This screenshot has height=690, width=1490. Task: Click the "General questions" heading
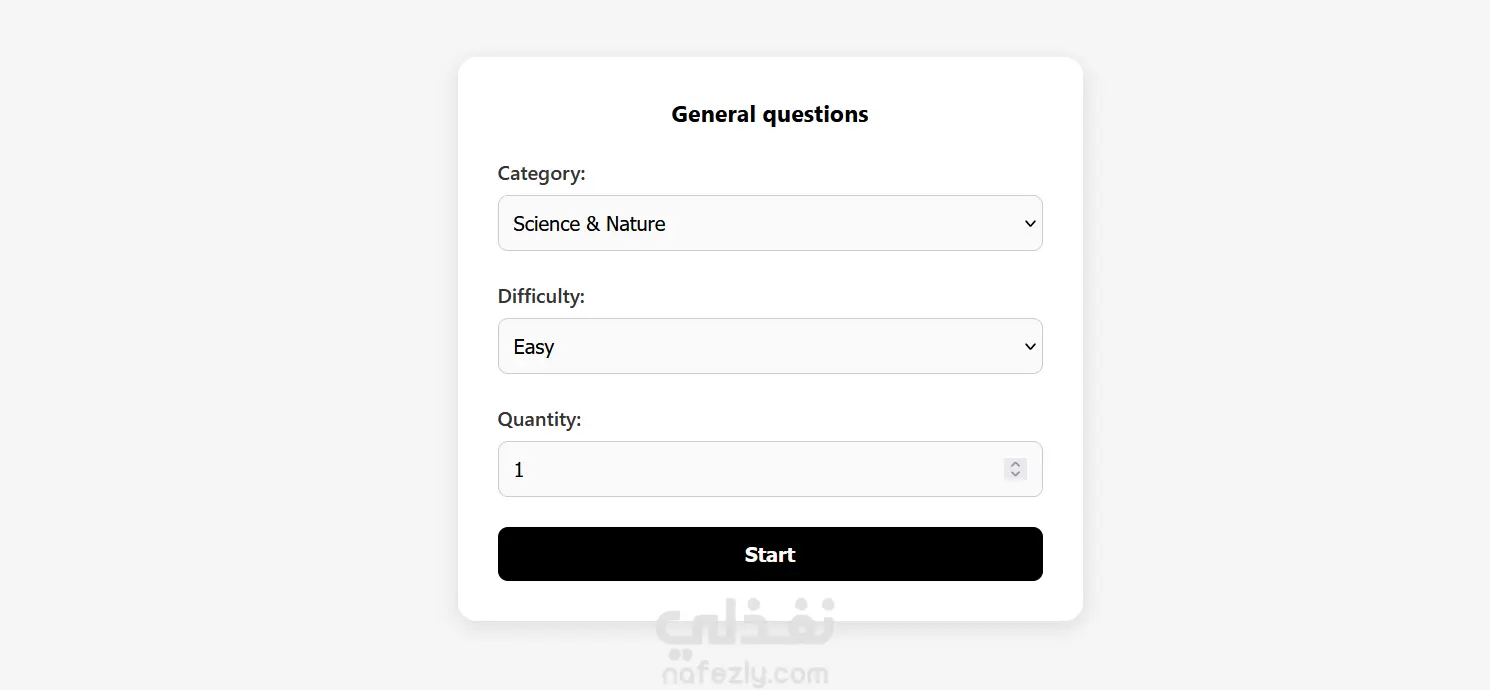pyautogui.click(x=769, y=114)
